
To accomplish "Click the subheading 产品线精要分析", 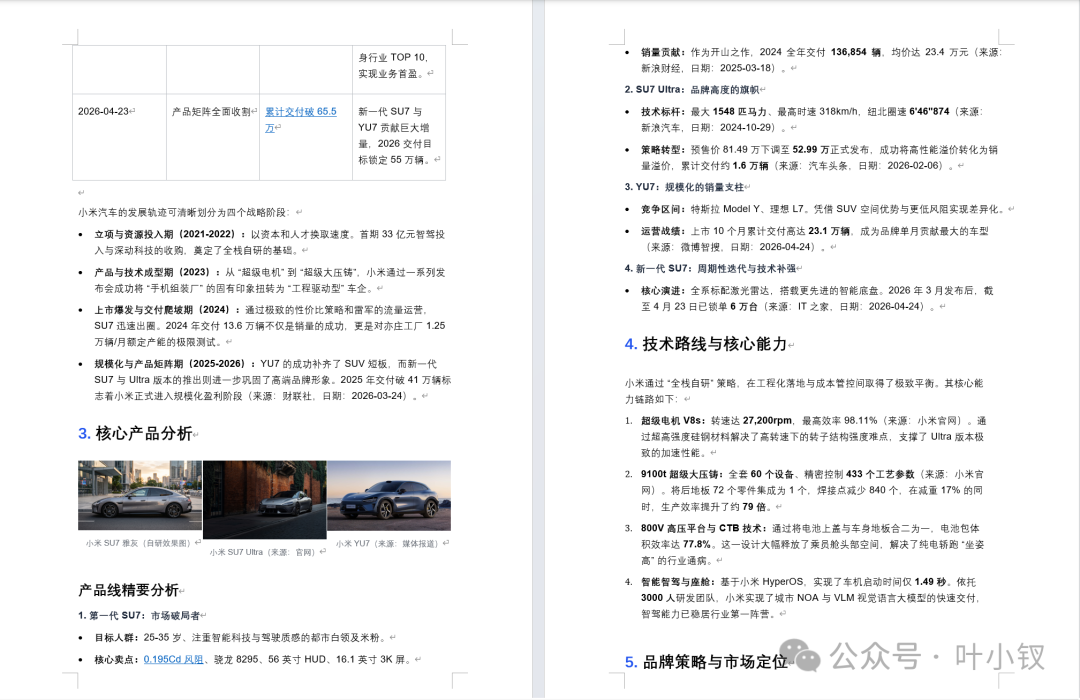I will point(128,590).
